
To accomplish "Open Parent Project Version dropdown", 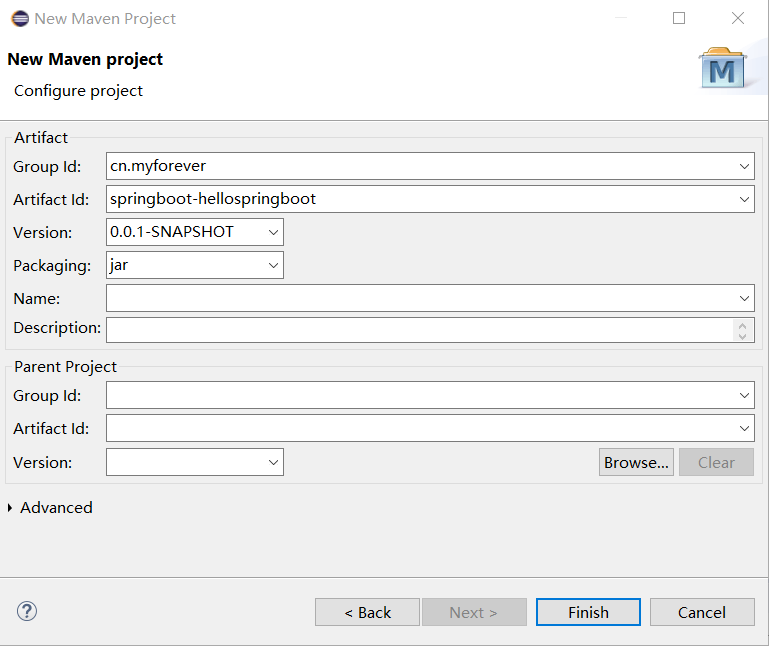I will pos(273,462).
